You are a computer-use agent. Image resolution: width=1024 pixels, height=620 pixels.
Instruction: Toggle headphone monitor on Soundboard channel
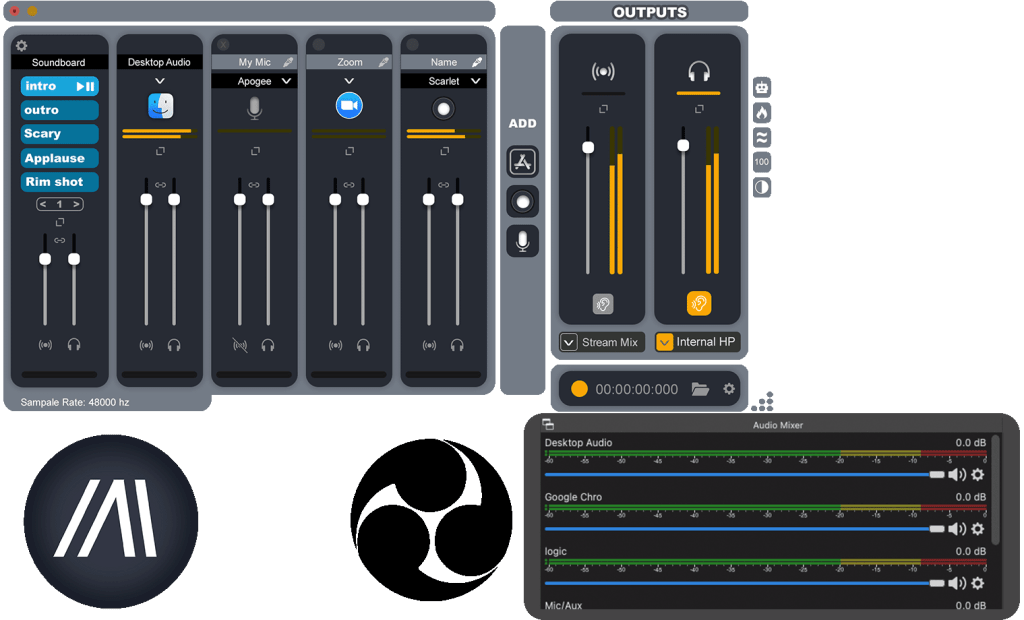[x=74, y=345]
